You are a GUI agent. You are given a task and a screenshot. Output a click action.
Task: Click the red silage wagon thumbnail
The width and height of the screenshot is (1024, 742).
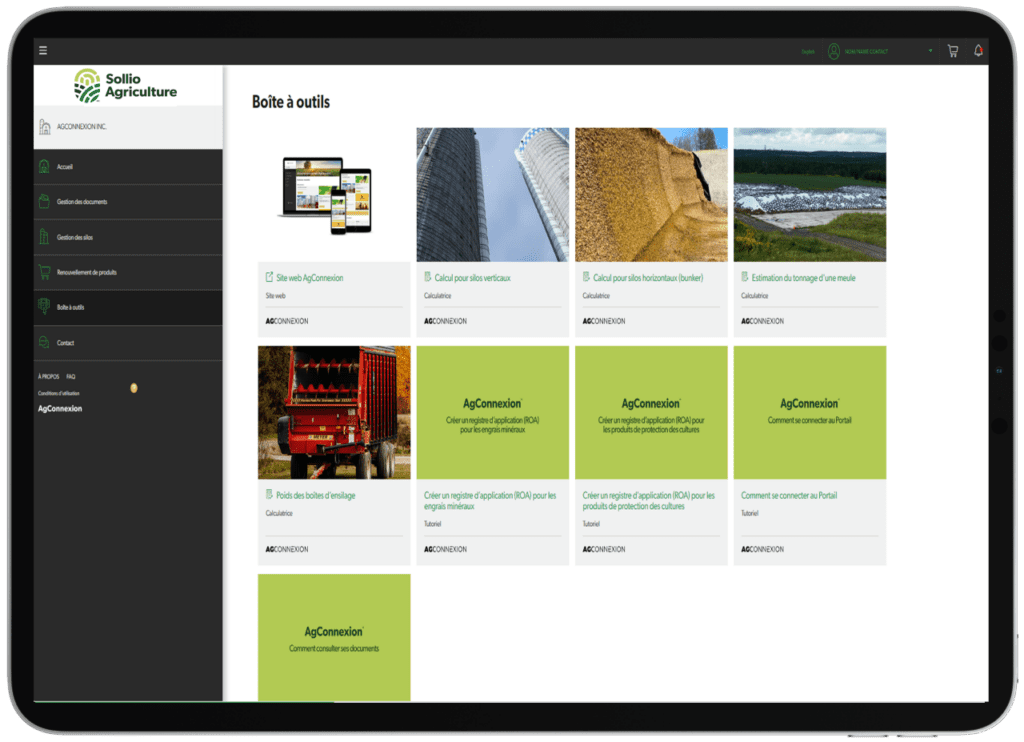(334, 412)
